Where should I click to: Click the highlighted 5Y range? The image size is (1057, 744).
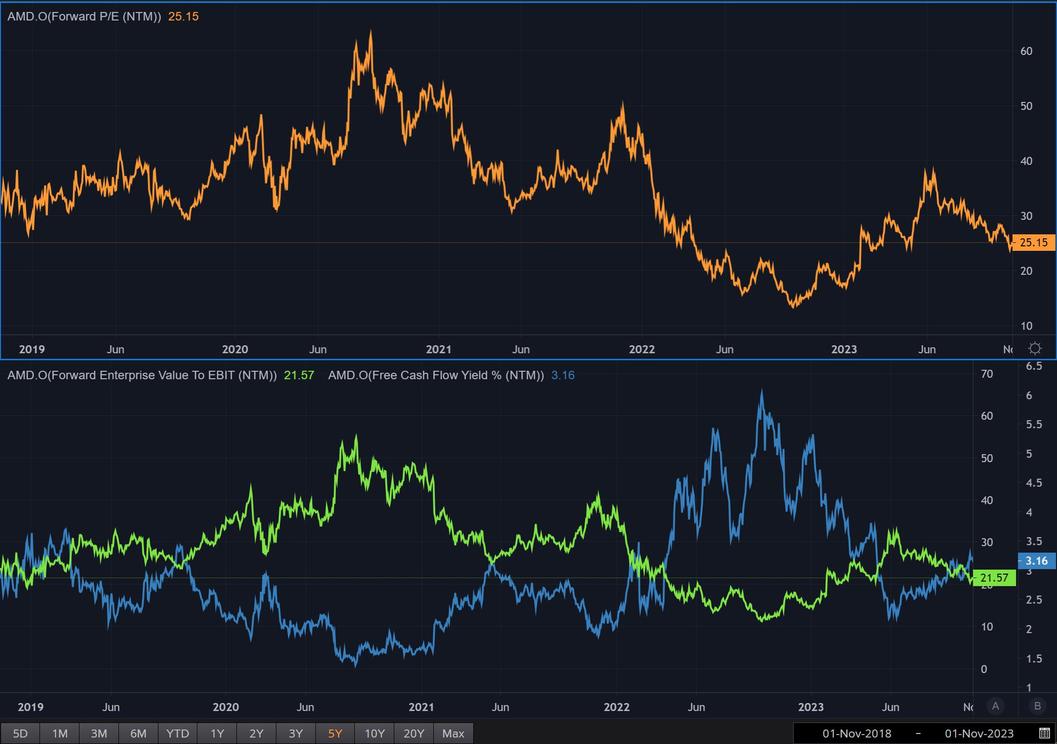[335, 733]
